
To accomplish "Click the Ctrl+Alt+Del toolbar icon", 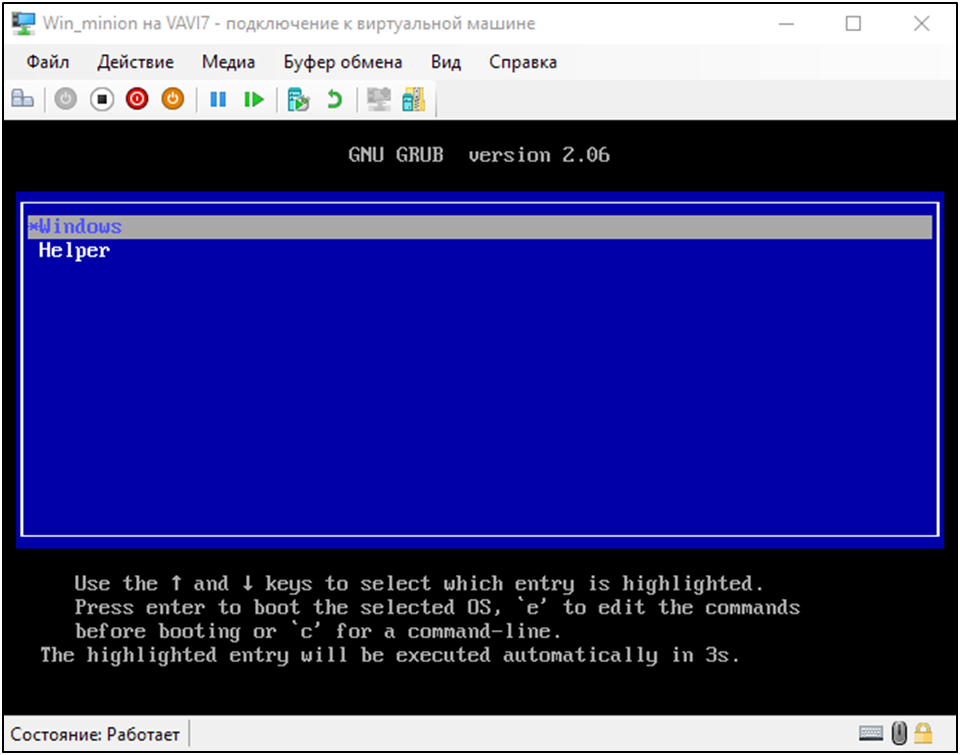I will click(x=22, y=99).
